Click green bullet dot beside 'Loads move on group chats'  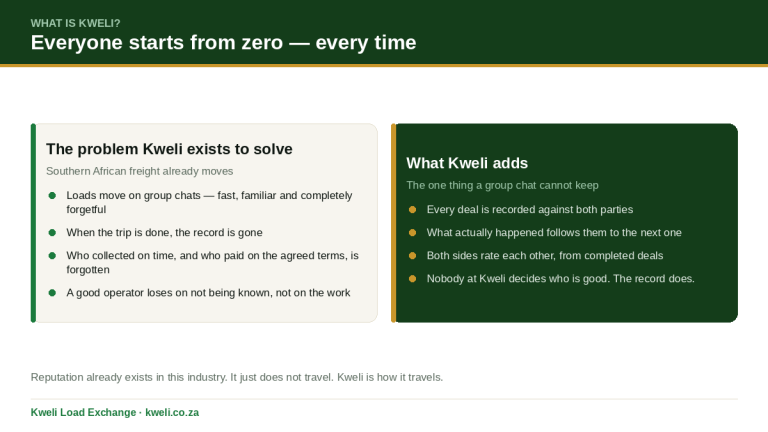52,195
